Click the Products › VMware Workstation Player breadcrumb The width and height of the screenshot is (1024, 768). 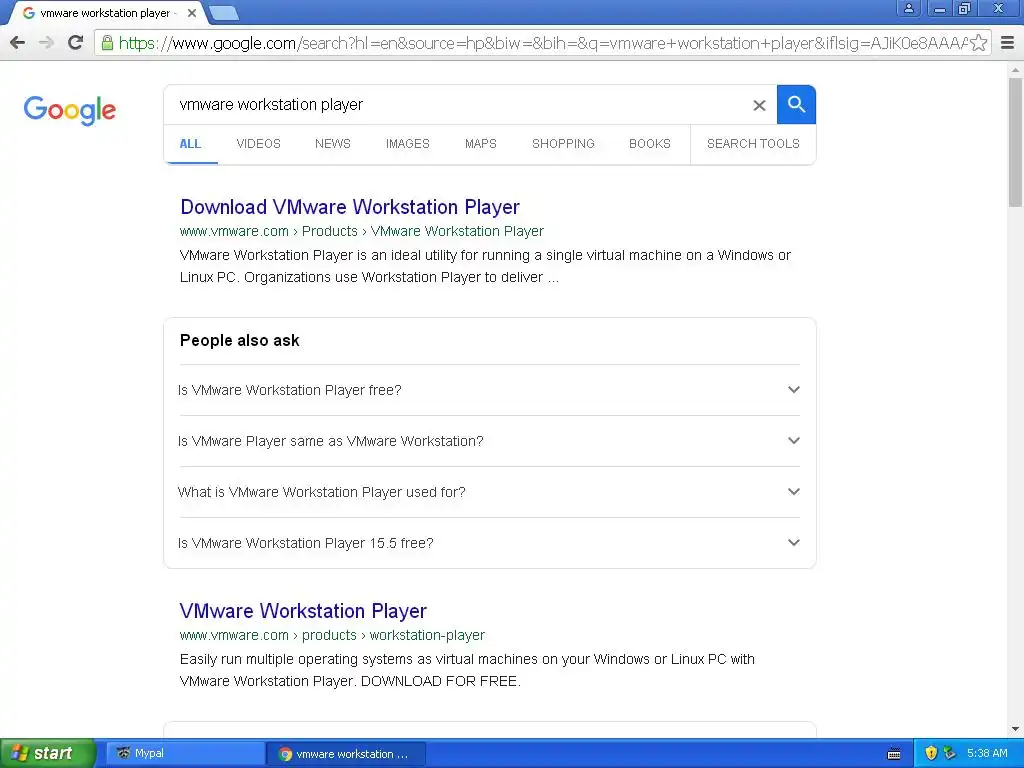point(423,231)
